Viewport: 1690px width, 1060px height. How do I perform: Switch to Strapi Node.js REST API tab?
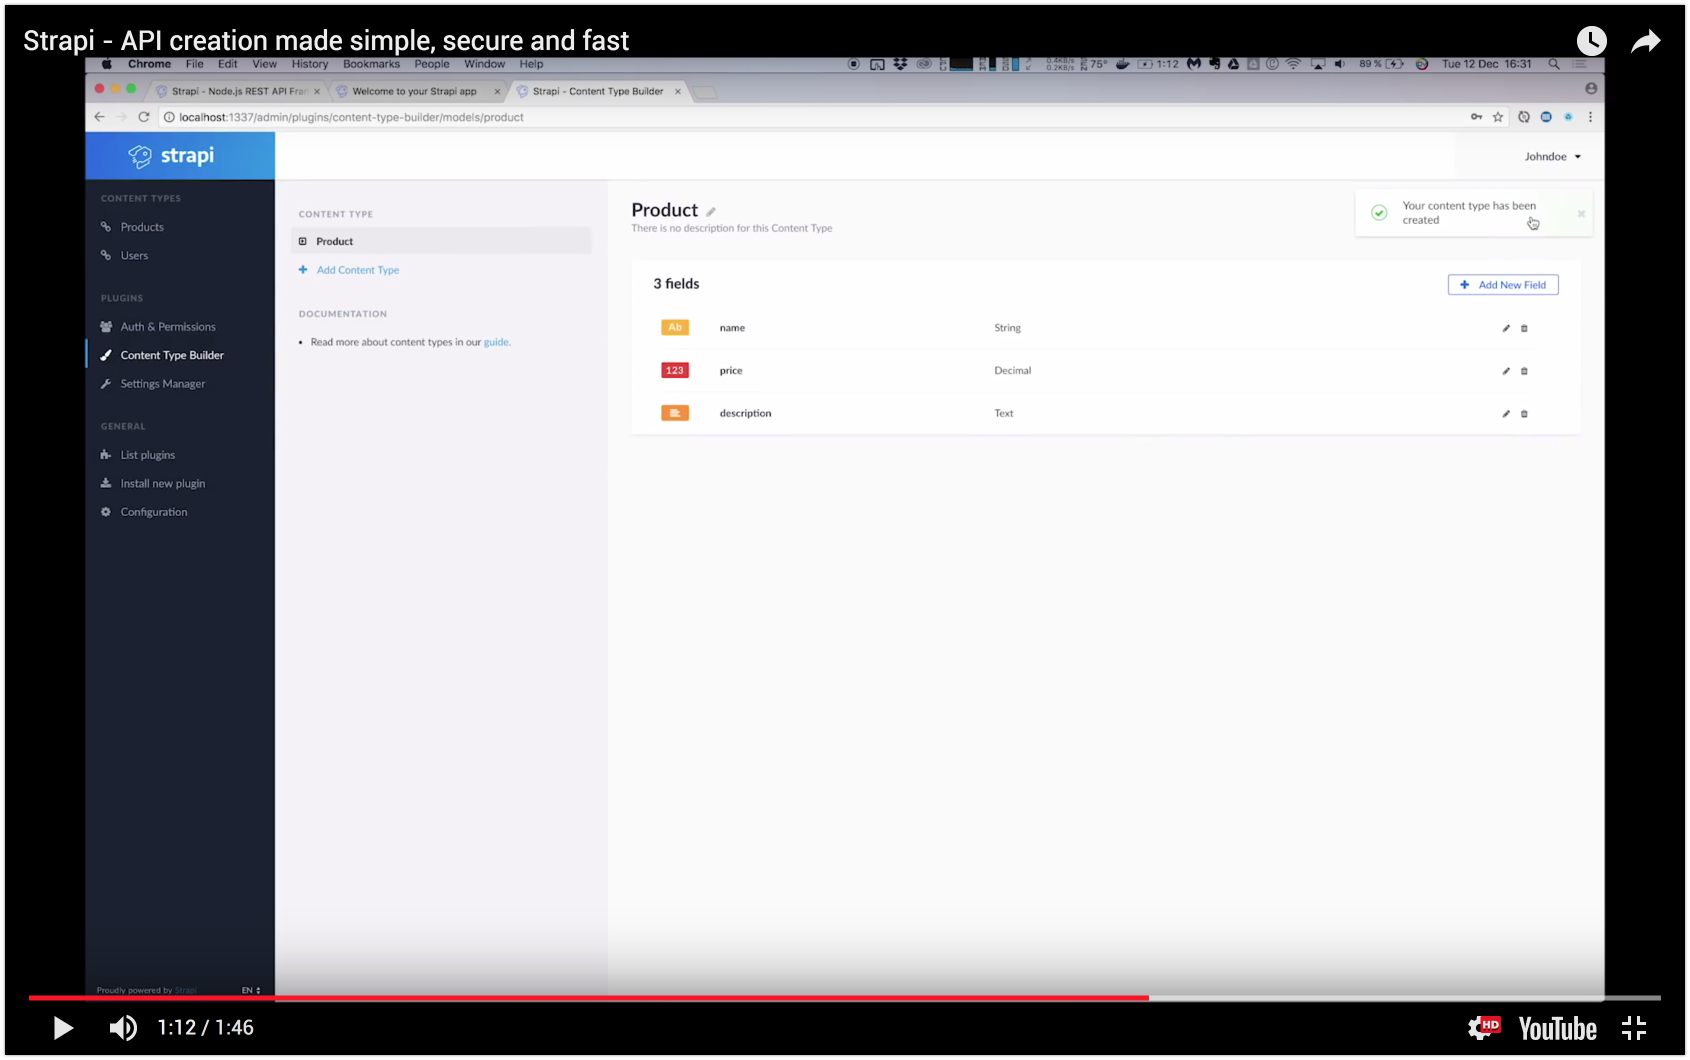click(239, 91)
